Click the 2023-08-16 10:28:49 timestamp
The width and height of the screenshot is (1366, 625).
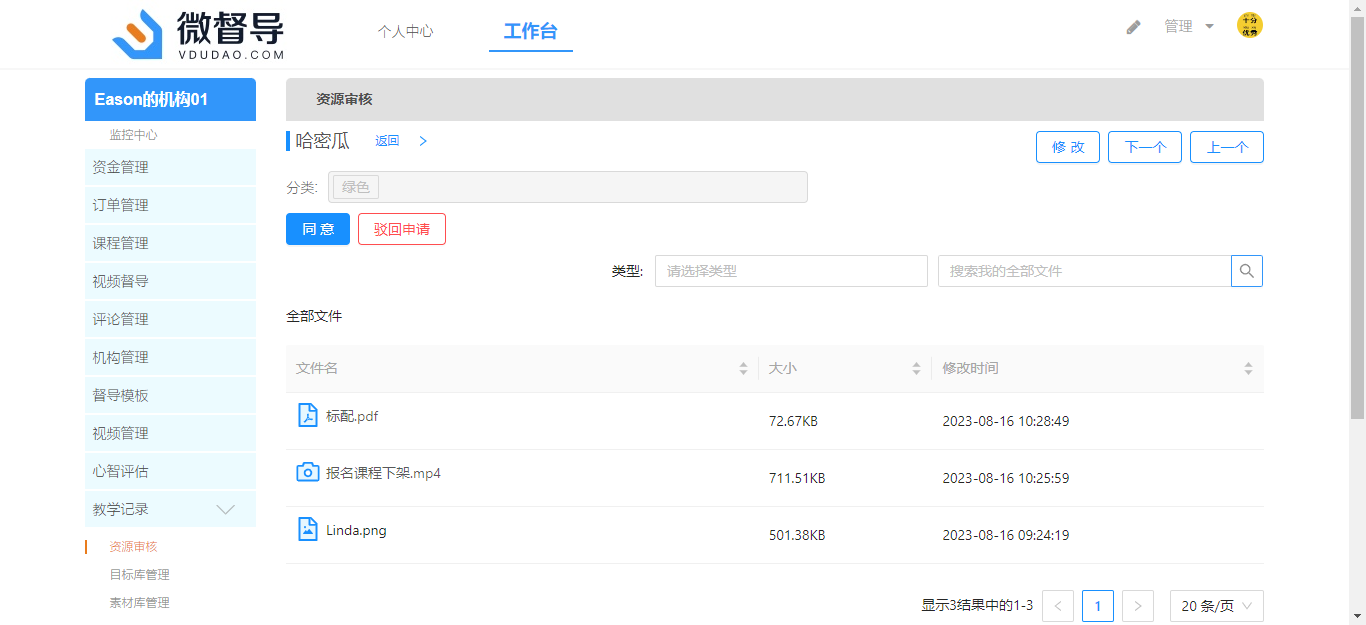pyautogui.click(x=1006, y=422)
